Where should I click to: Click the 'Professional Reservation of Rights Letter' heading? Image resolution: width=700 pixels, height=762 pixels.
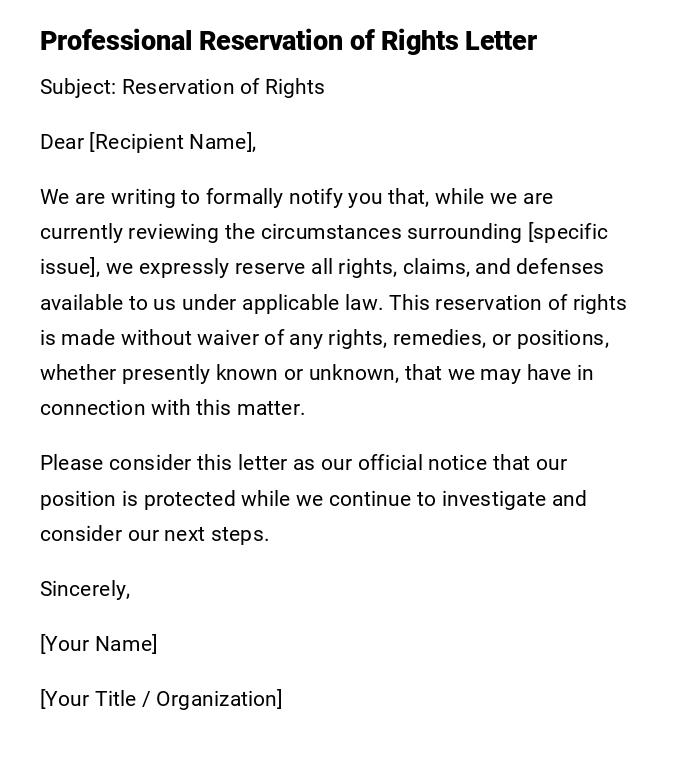288,41
